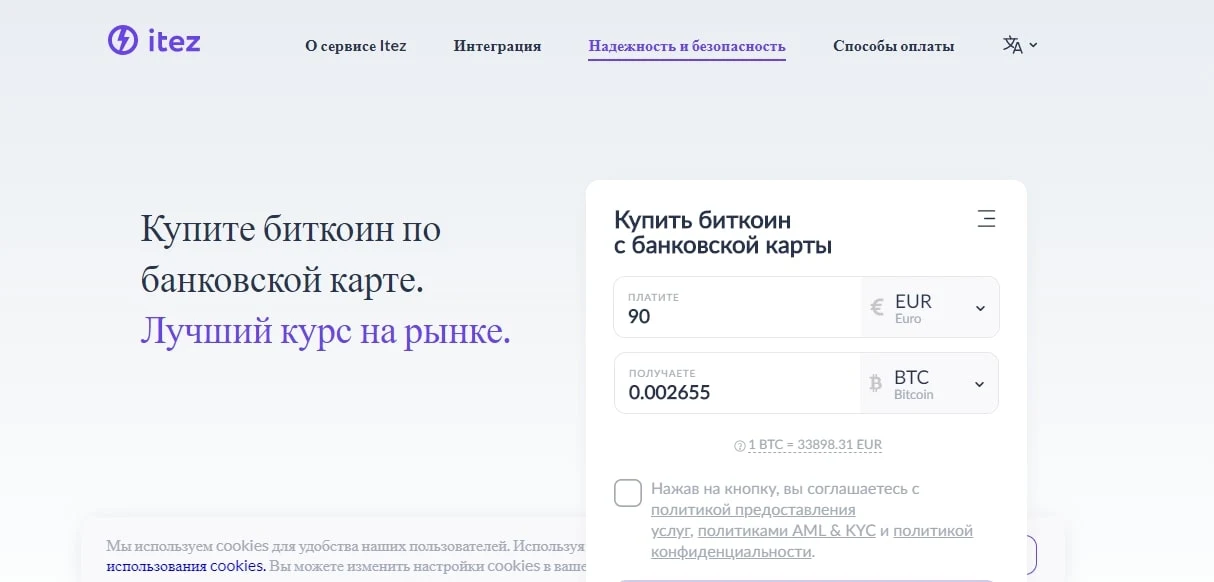The image size is (1214, 582).
Task: Open the О сервисе Itez menu item
Action: [356, 46]
